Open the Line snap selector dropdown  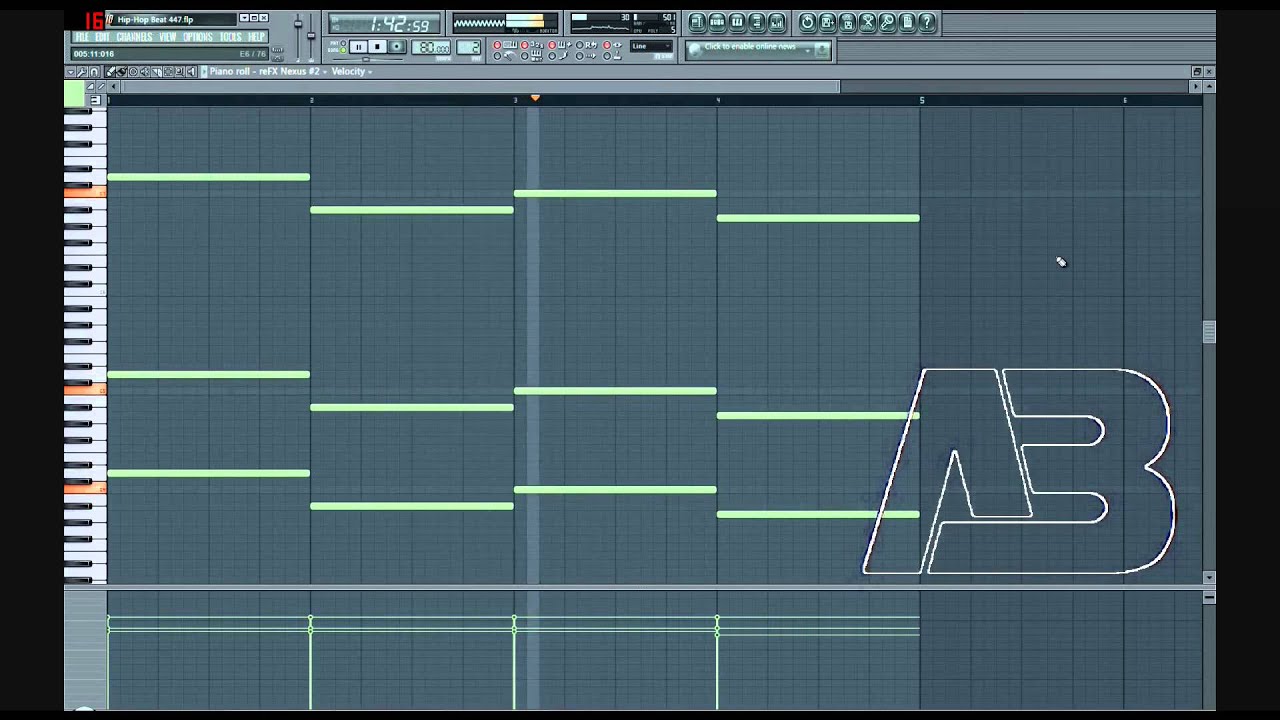pyautogui.click(x=651, y=46)
